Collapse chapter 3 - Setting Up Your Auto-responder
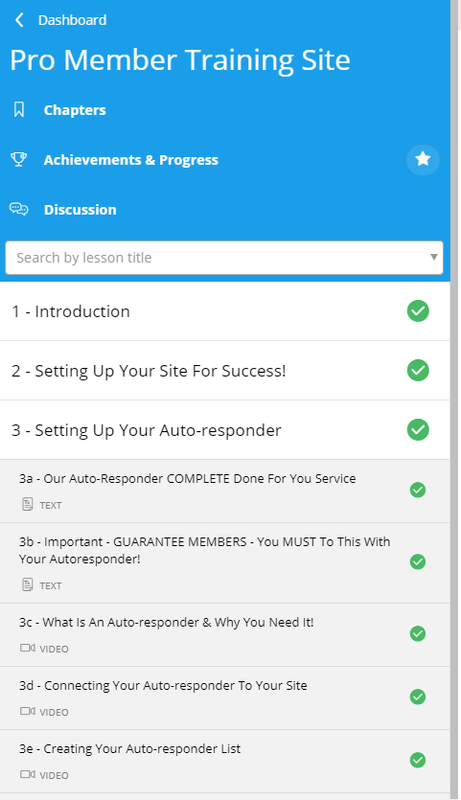Screen dimensions: 461x800 [x=224, y=430]
